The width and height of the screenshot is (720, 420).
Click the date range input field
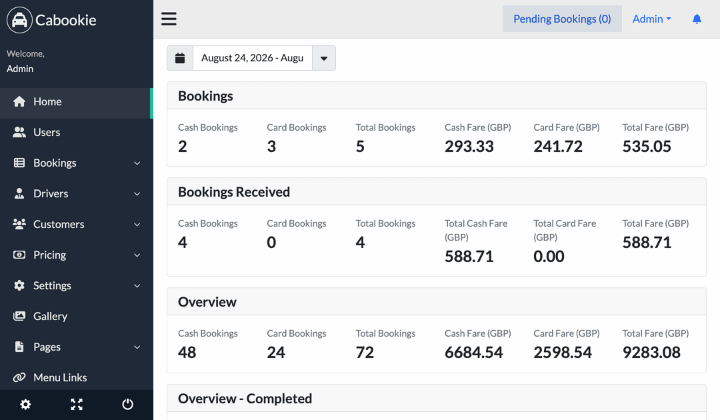253,58
